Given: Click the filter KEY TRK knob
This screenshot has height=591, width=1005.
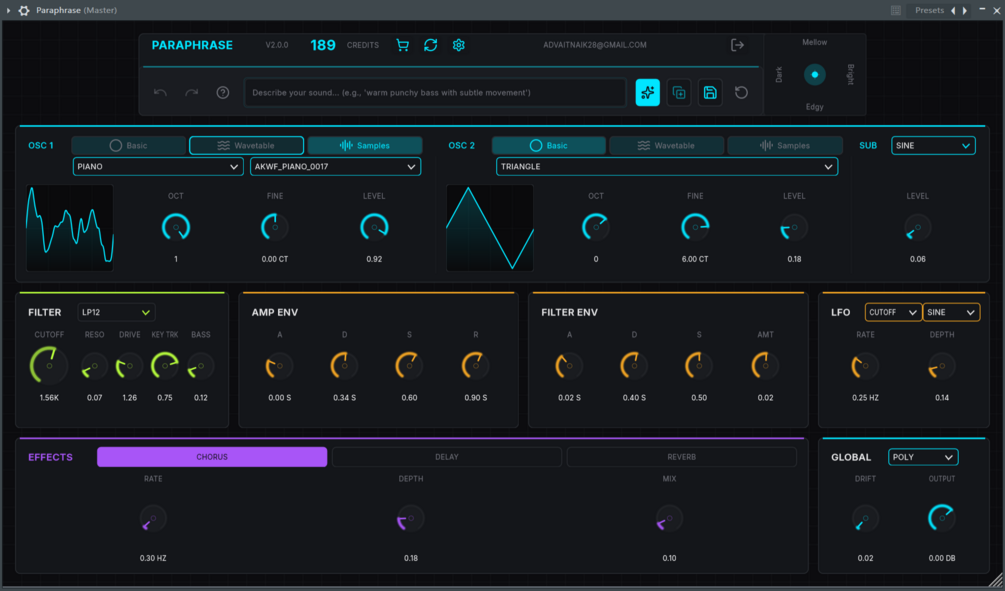Looking at the screenshot, I should pos(165,366).
